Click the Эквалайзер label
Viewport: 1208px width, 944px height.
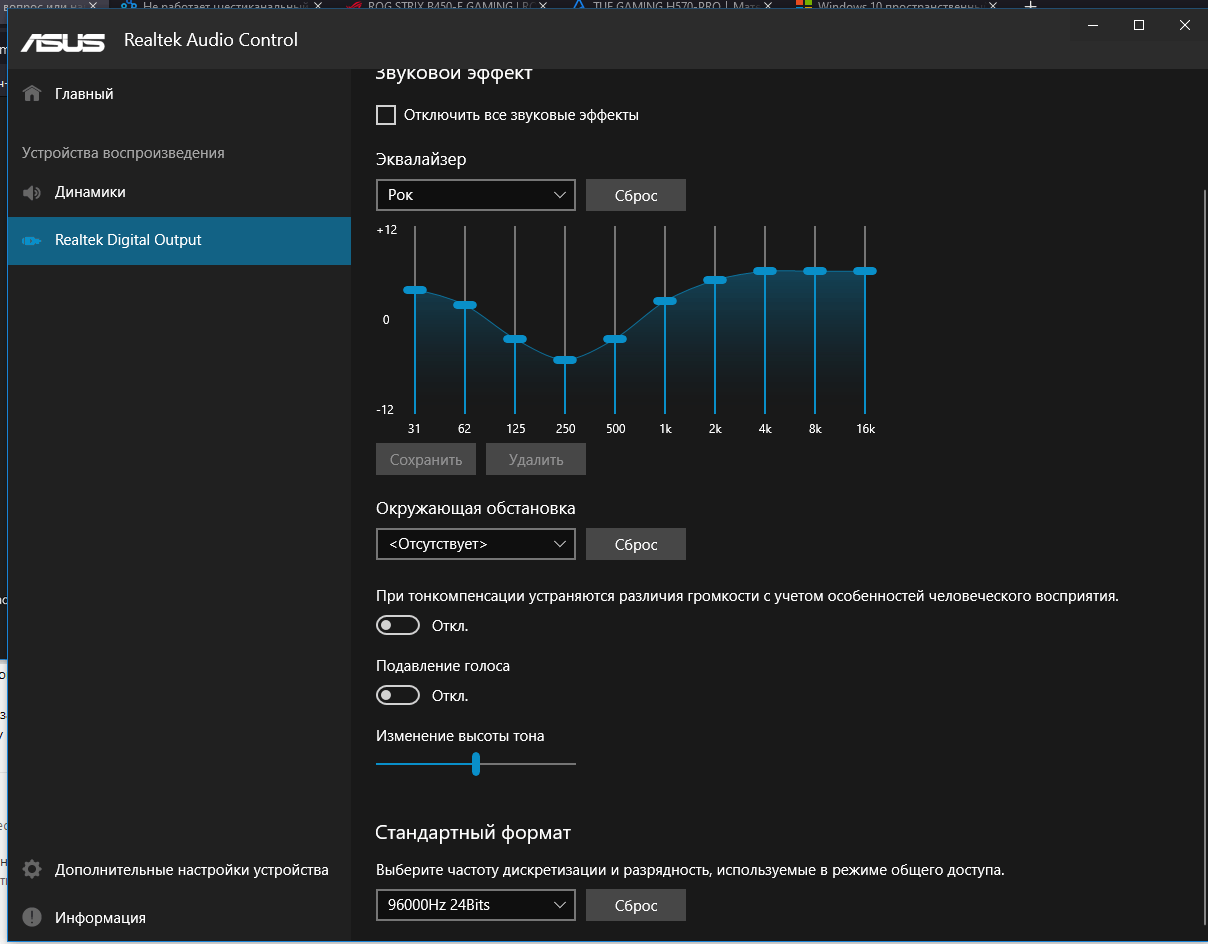click(x=421, y=159)
